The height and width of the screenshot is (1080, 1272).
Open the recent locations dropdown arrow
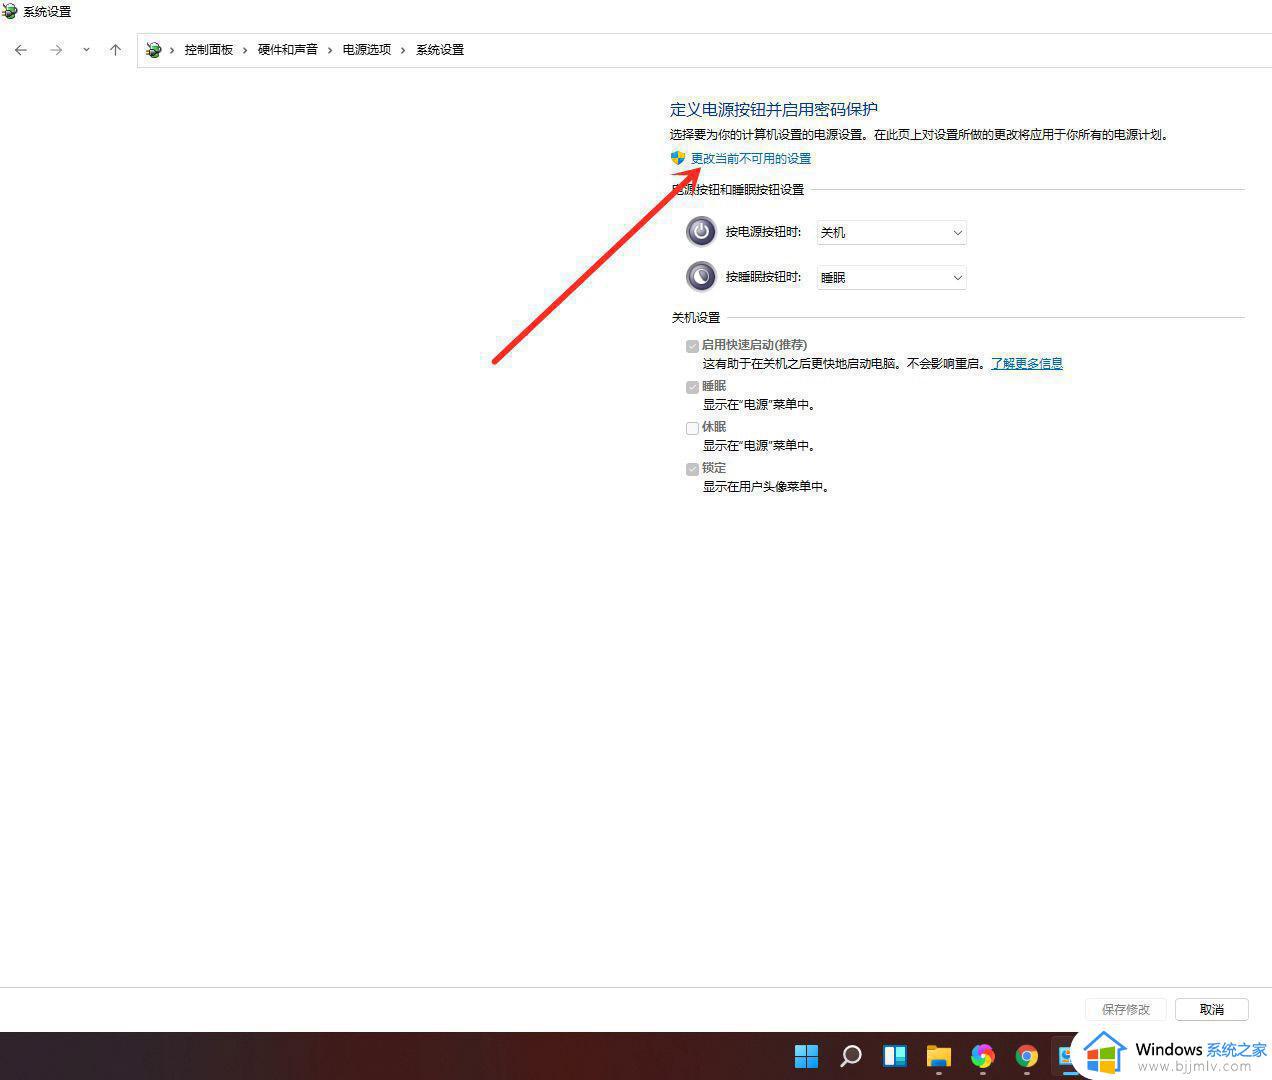point(86,50)
